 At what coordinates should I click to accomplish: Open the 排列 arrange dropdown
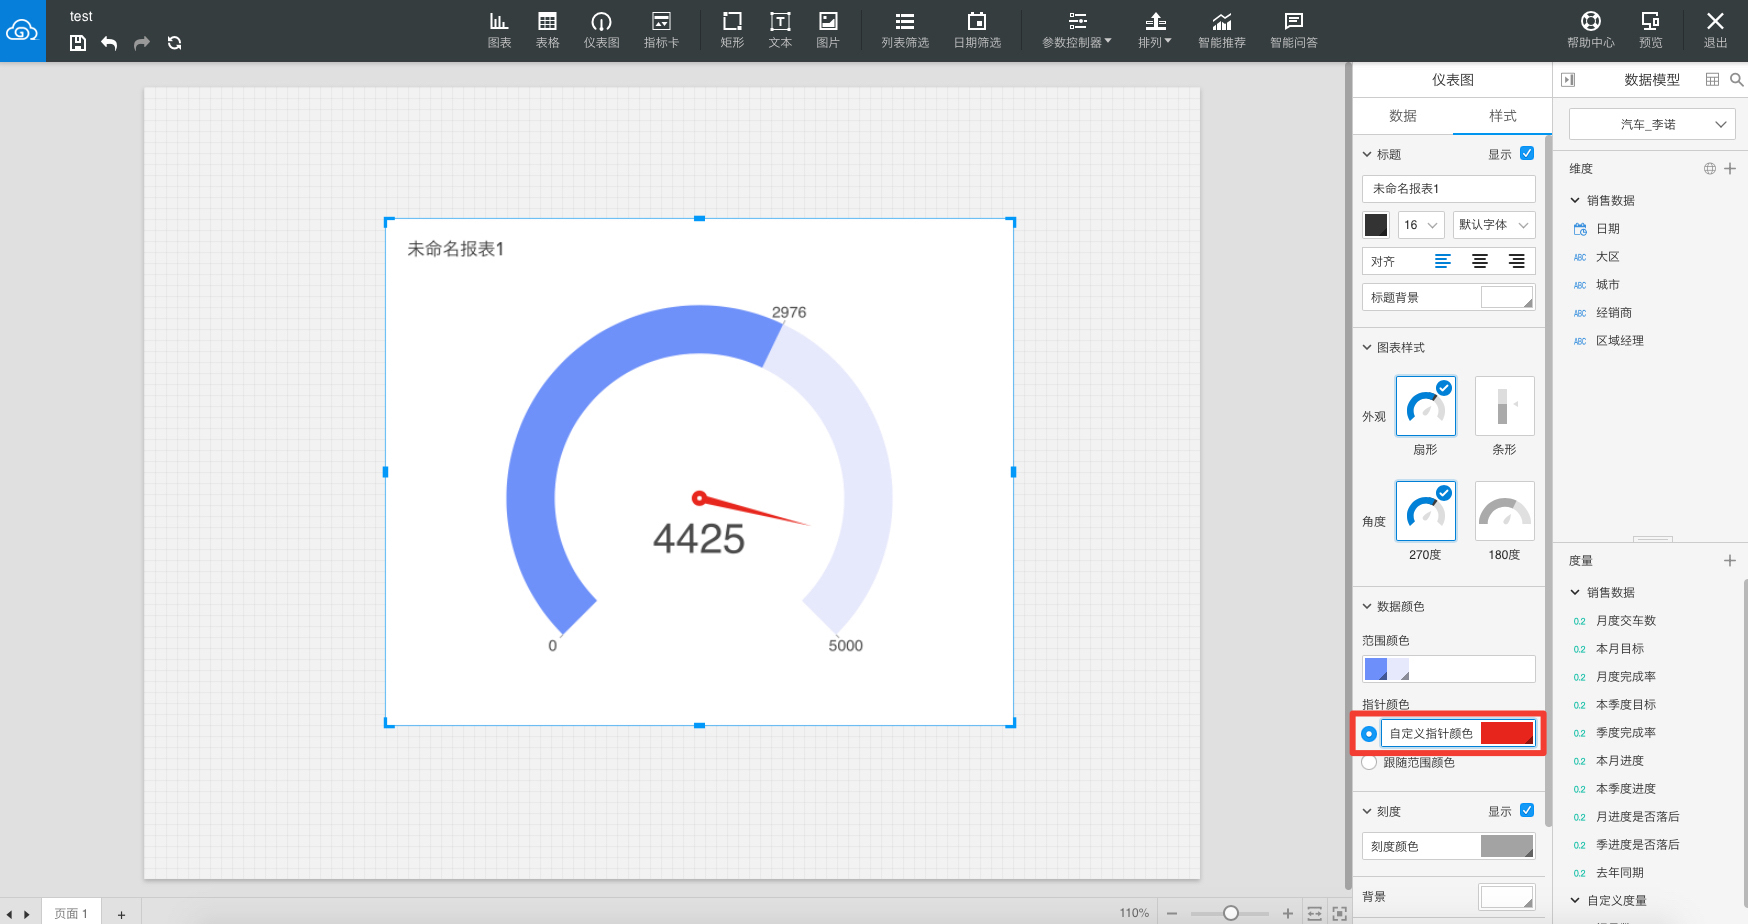1155,30
